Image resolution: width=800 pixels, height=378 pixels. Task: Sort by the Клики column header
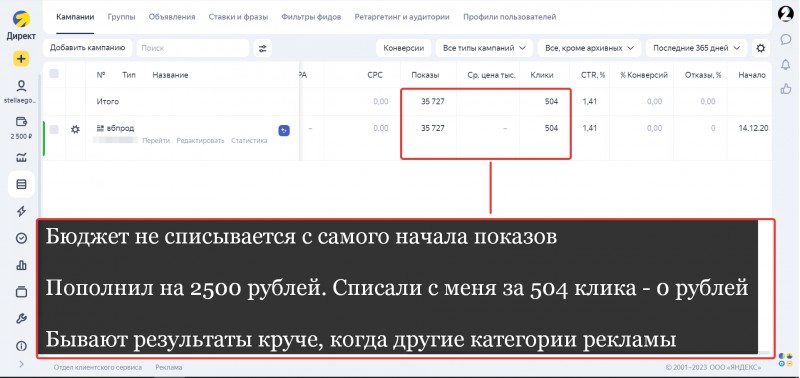[x=542, y=75]
